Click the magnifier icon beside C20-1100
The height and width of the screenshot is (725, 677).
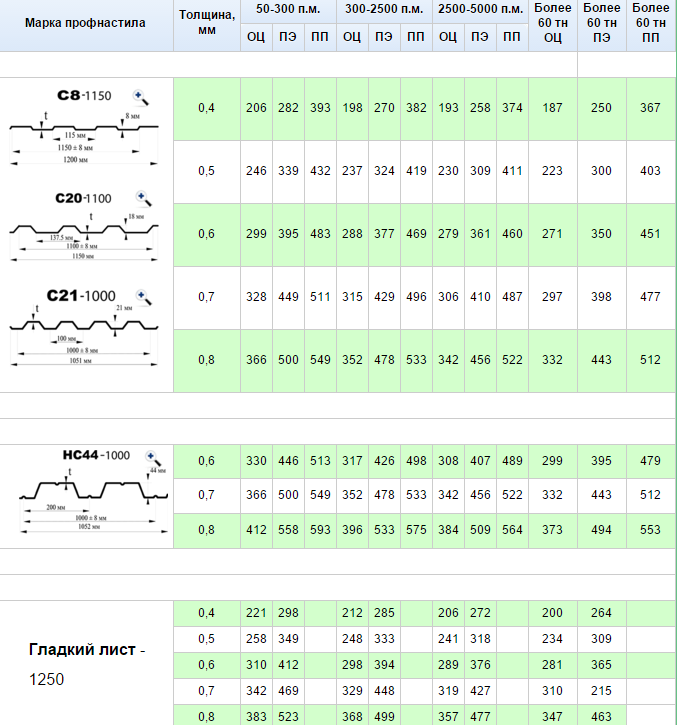click(x=144, y=199)
